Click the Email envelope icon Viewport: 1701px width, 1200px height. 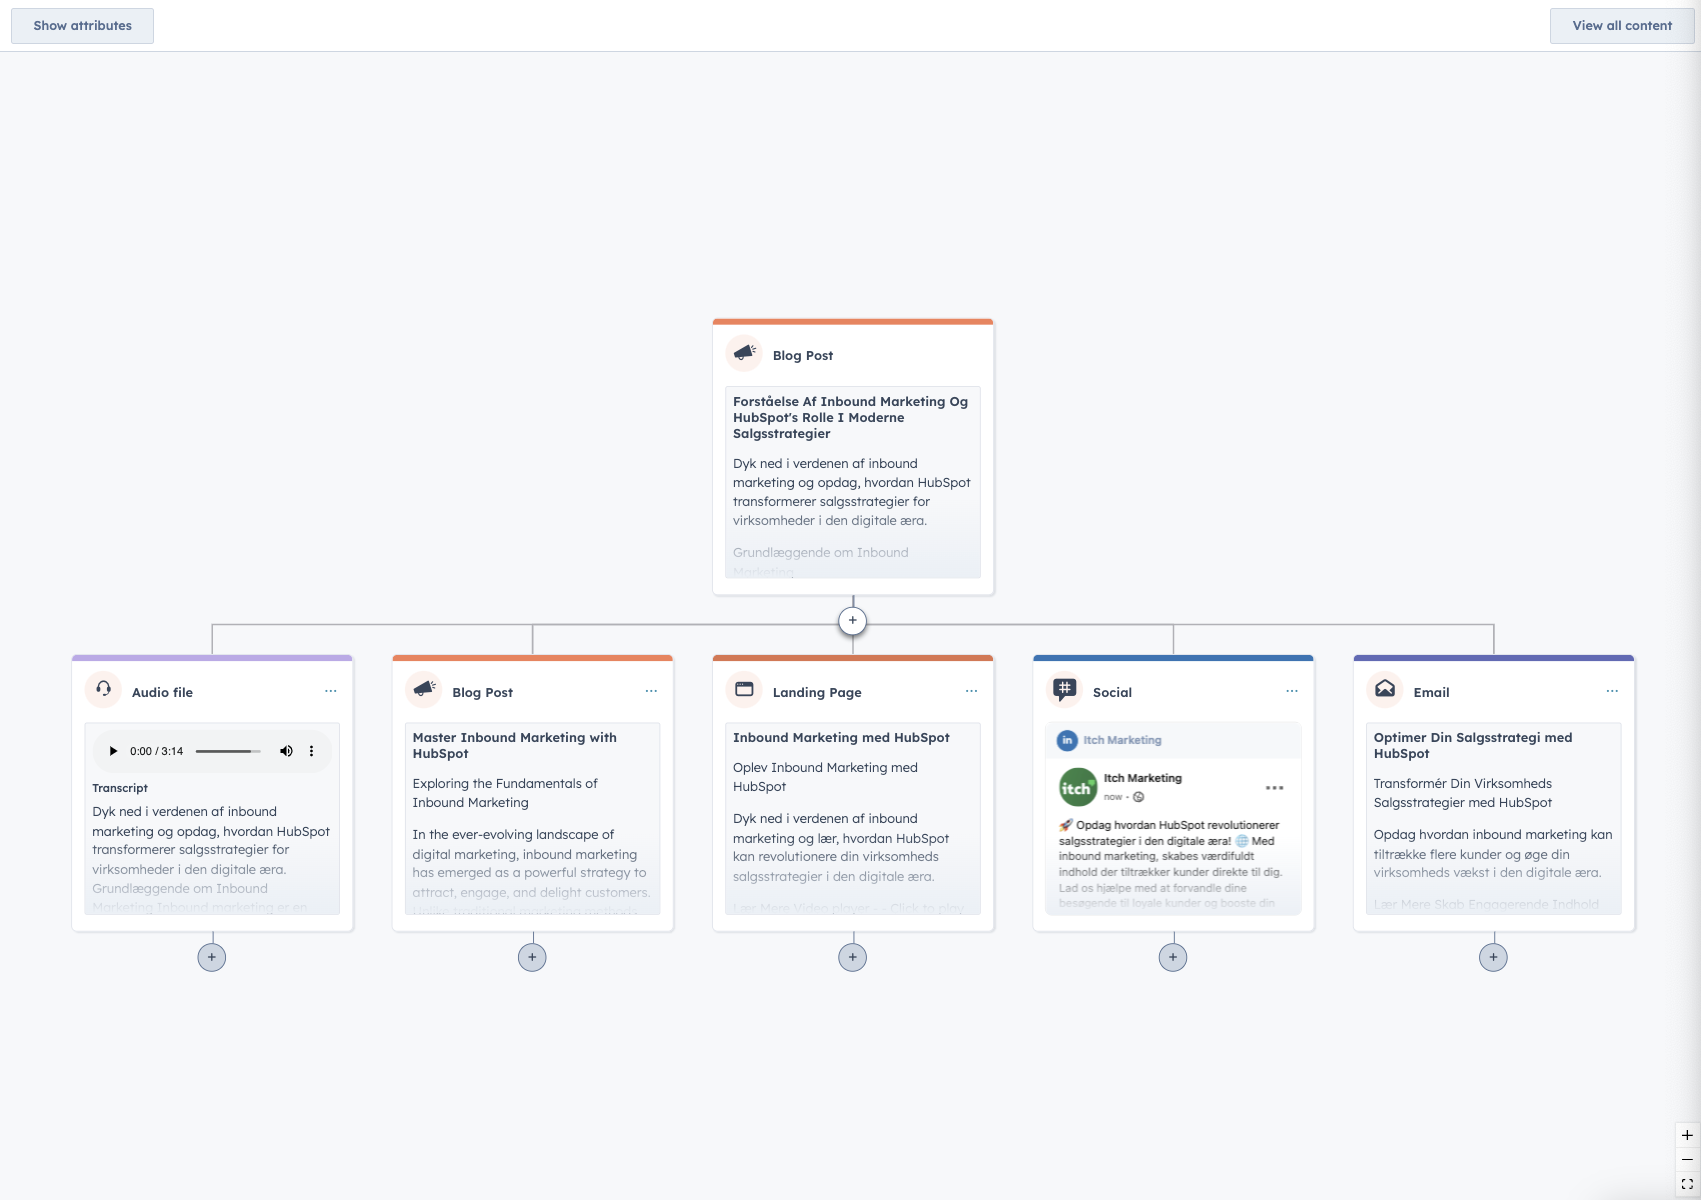1385,691
